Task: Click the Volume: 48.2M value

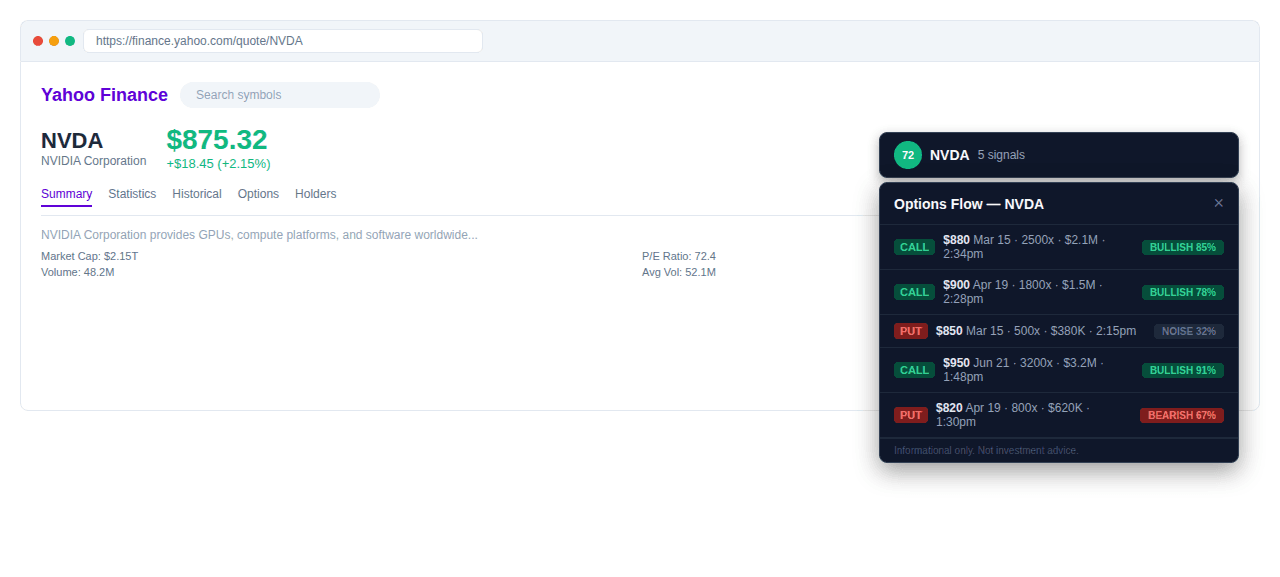Action: click(78, 272)
